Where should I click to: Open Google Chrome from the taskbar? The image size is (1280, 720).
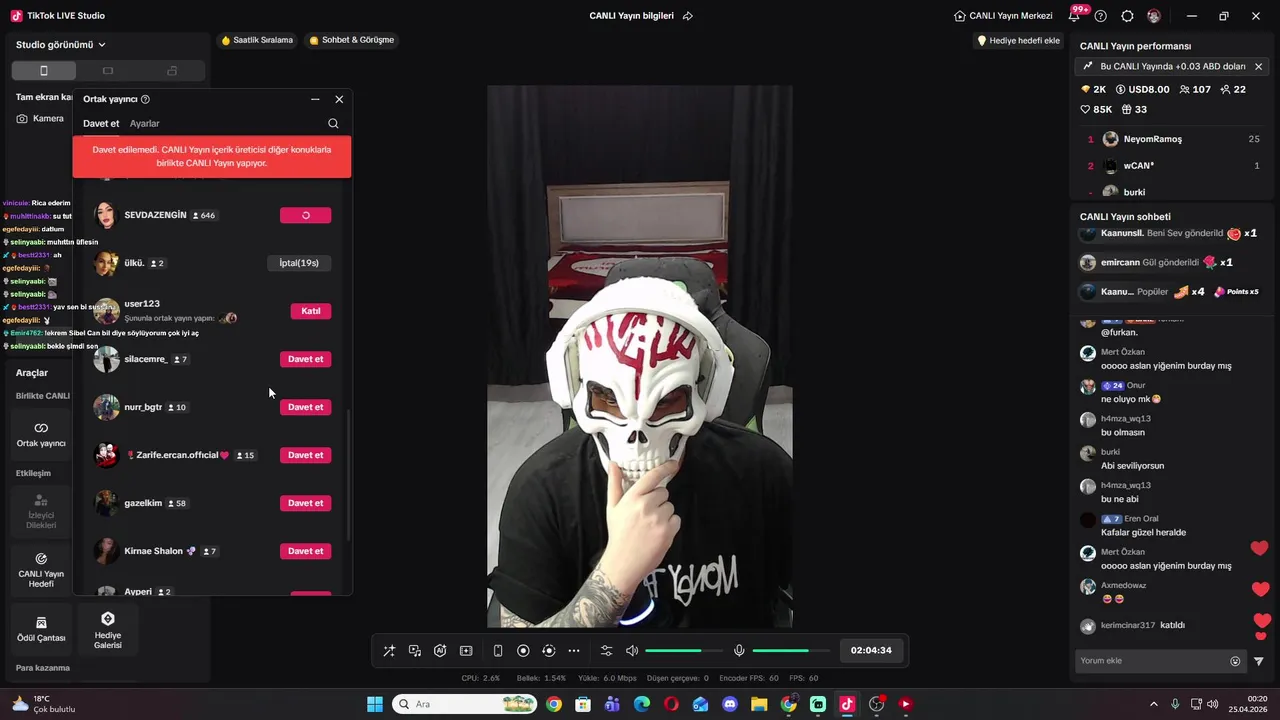[x=554, y=704]
